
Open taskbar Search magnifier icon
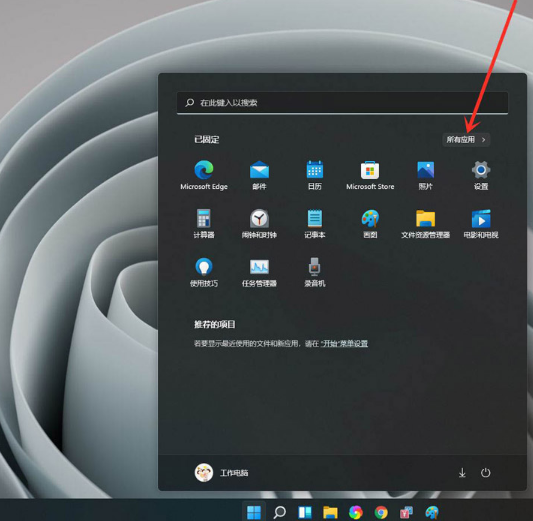[279, 512]
